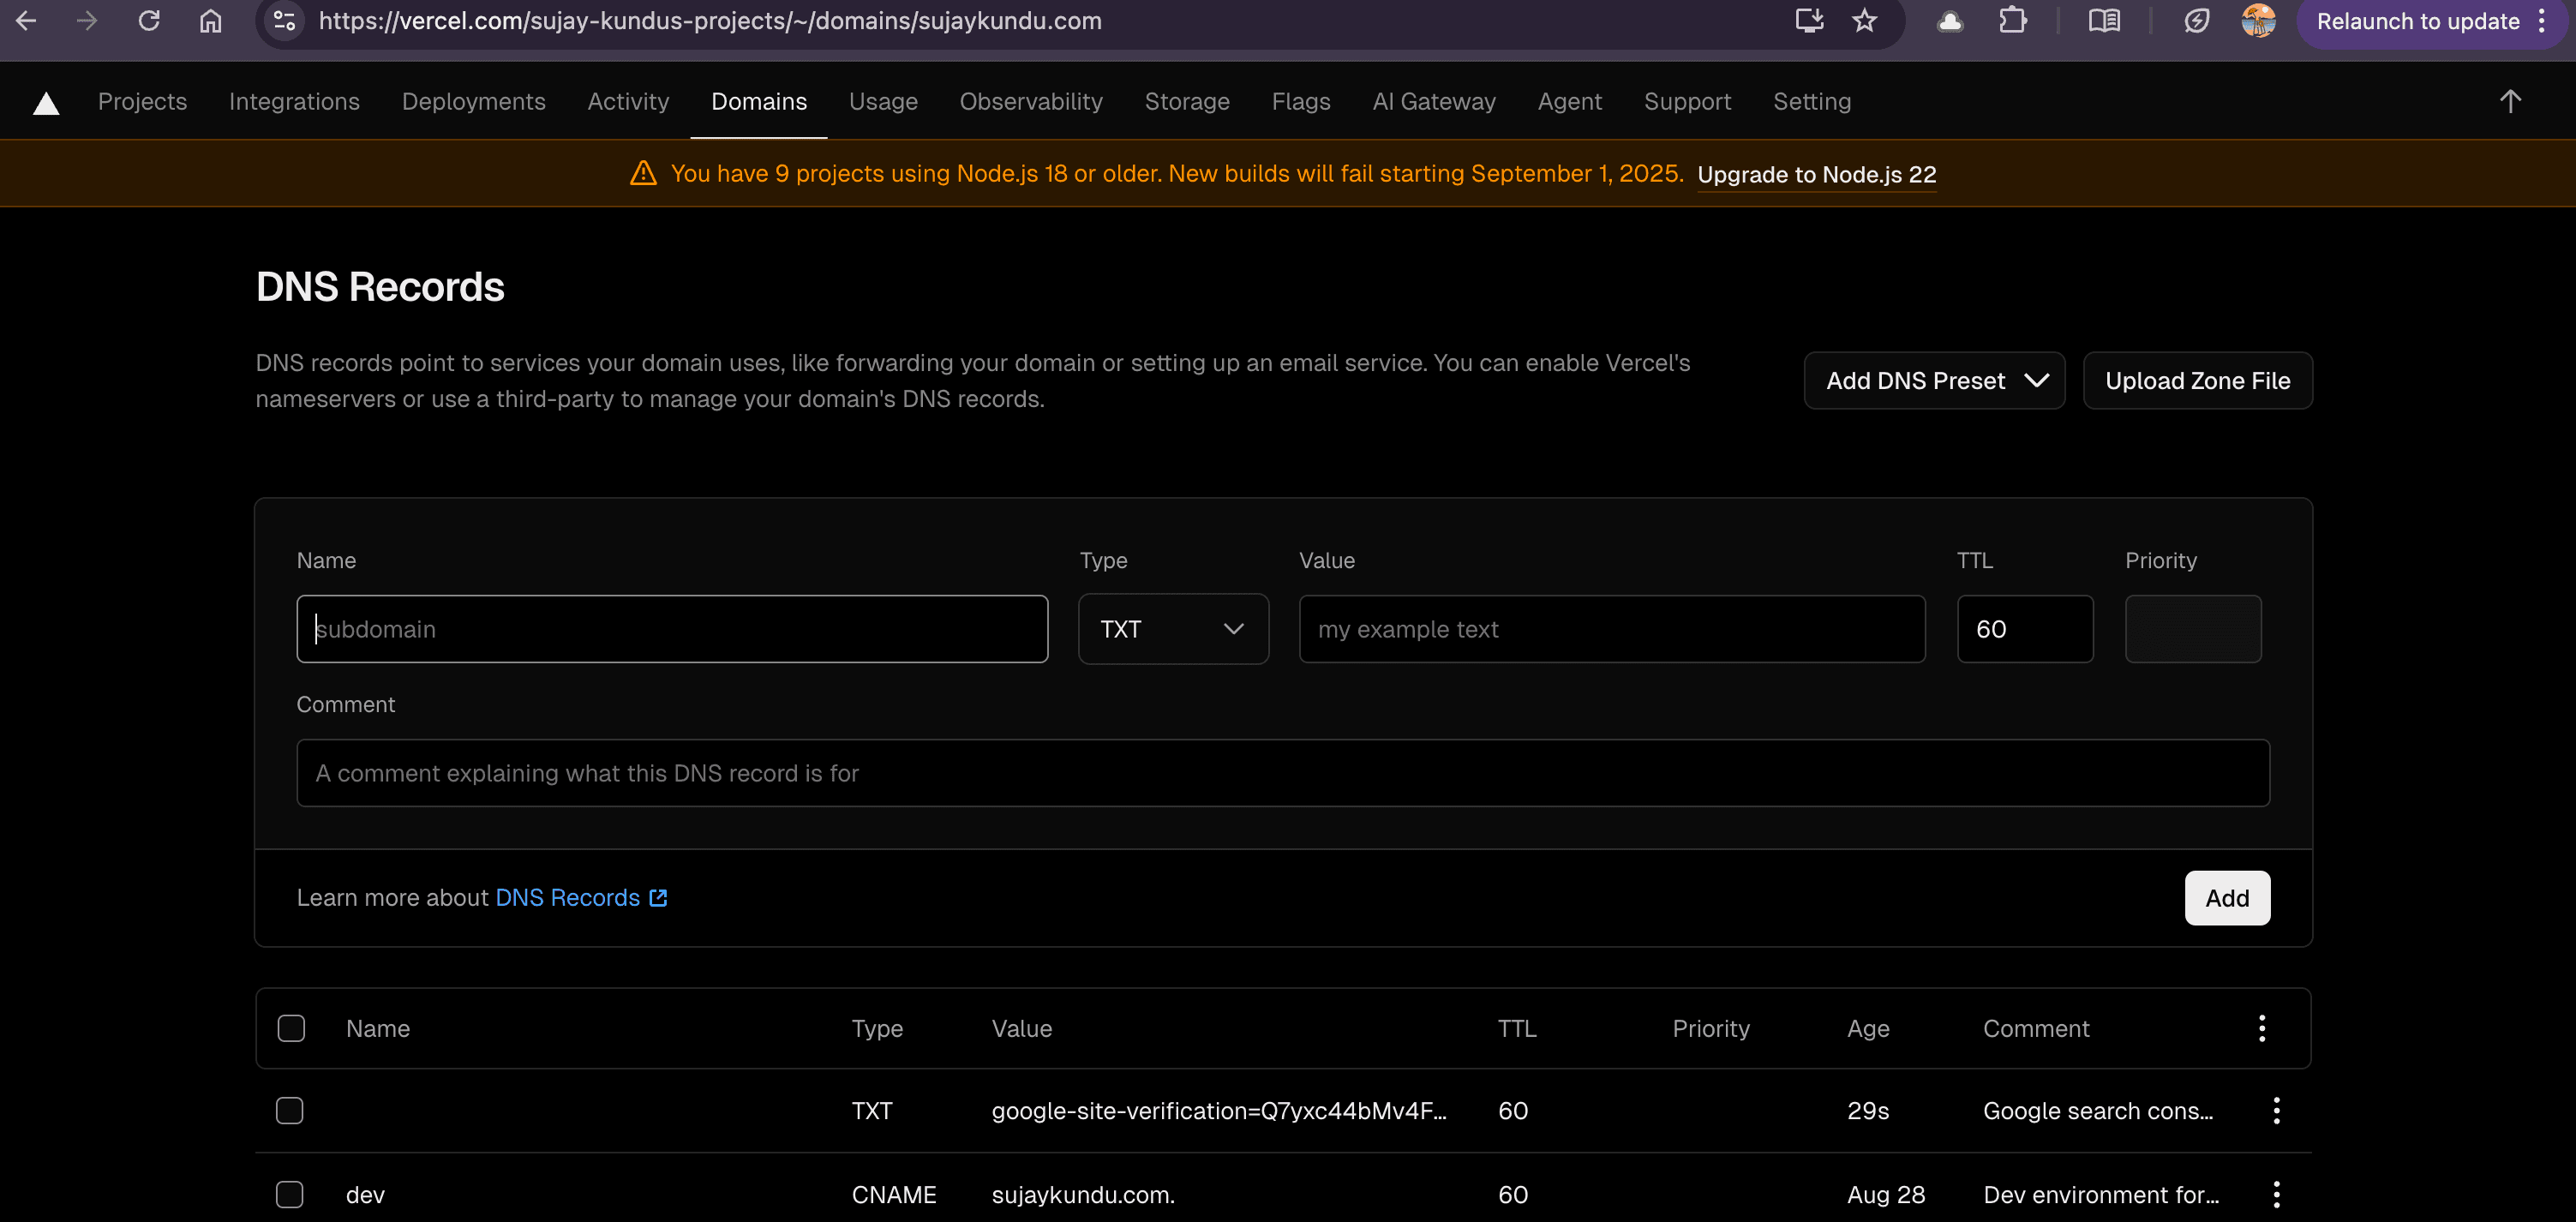Check the checkbox for the TXT record row

click(290, 1110)
